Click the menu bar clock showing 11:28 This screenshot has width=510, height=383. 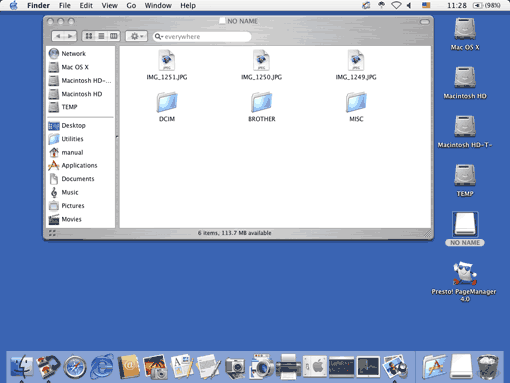point(457,5)
